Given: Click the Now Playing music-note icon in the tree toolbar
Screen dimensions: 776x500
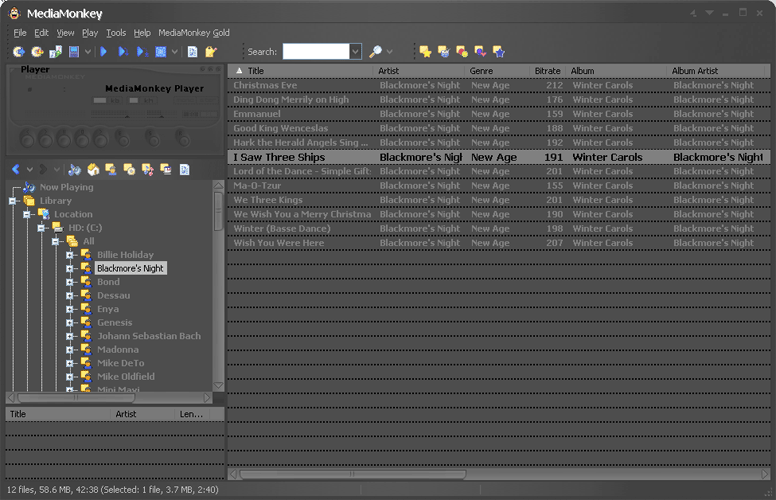Looking at the screenshot, I should 75,170.
